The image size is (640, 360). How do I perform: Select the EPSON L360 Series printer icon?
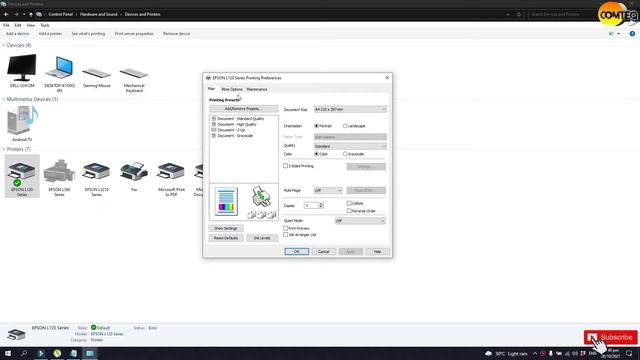59,171
